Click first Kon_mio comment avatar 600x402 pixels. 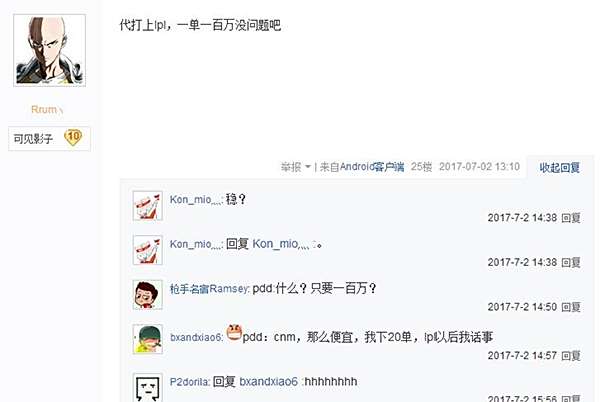click(x=148, y=206)
